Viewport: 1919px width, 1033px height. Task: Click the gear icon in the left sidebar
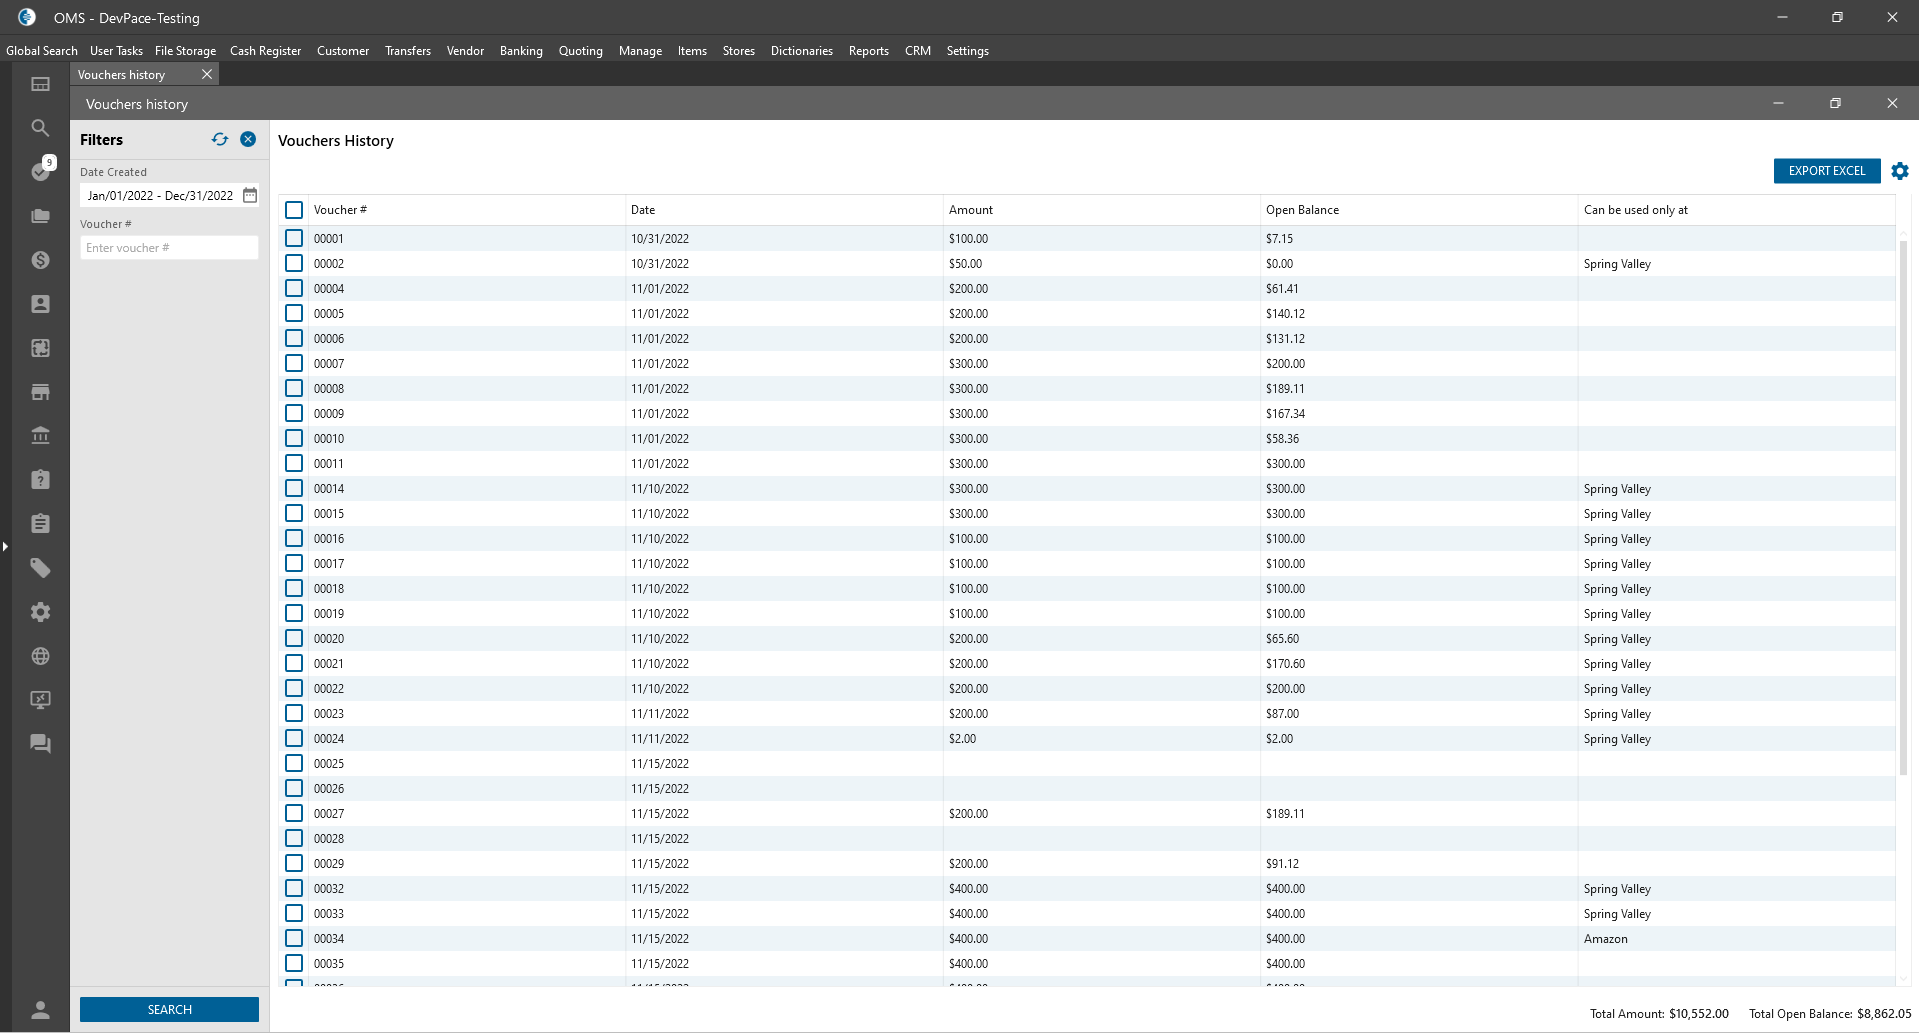pyautogui.click(x=40, y=612)
